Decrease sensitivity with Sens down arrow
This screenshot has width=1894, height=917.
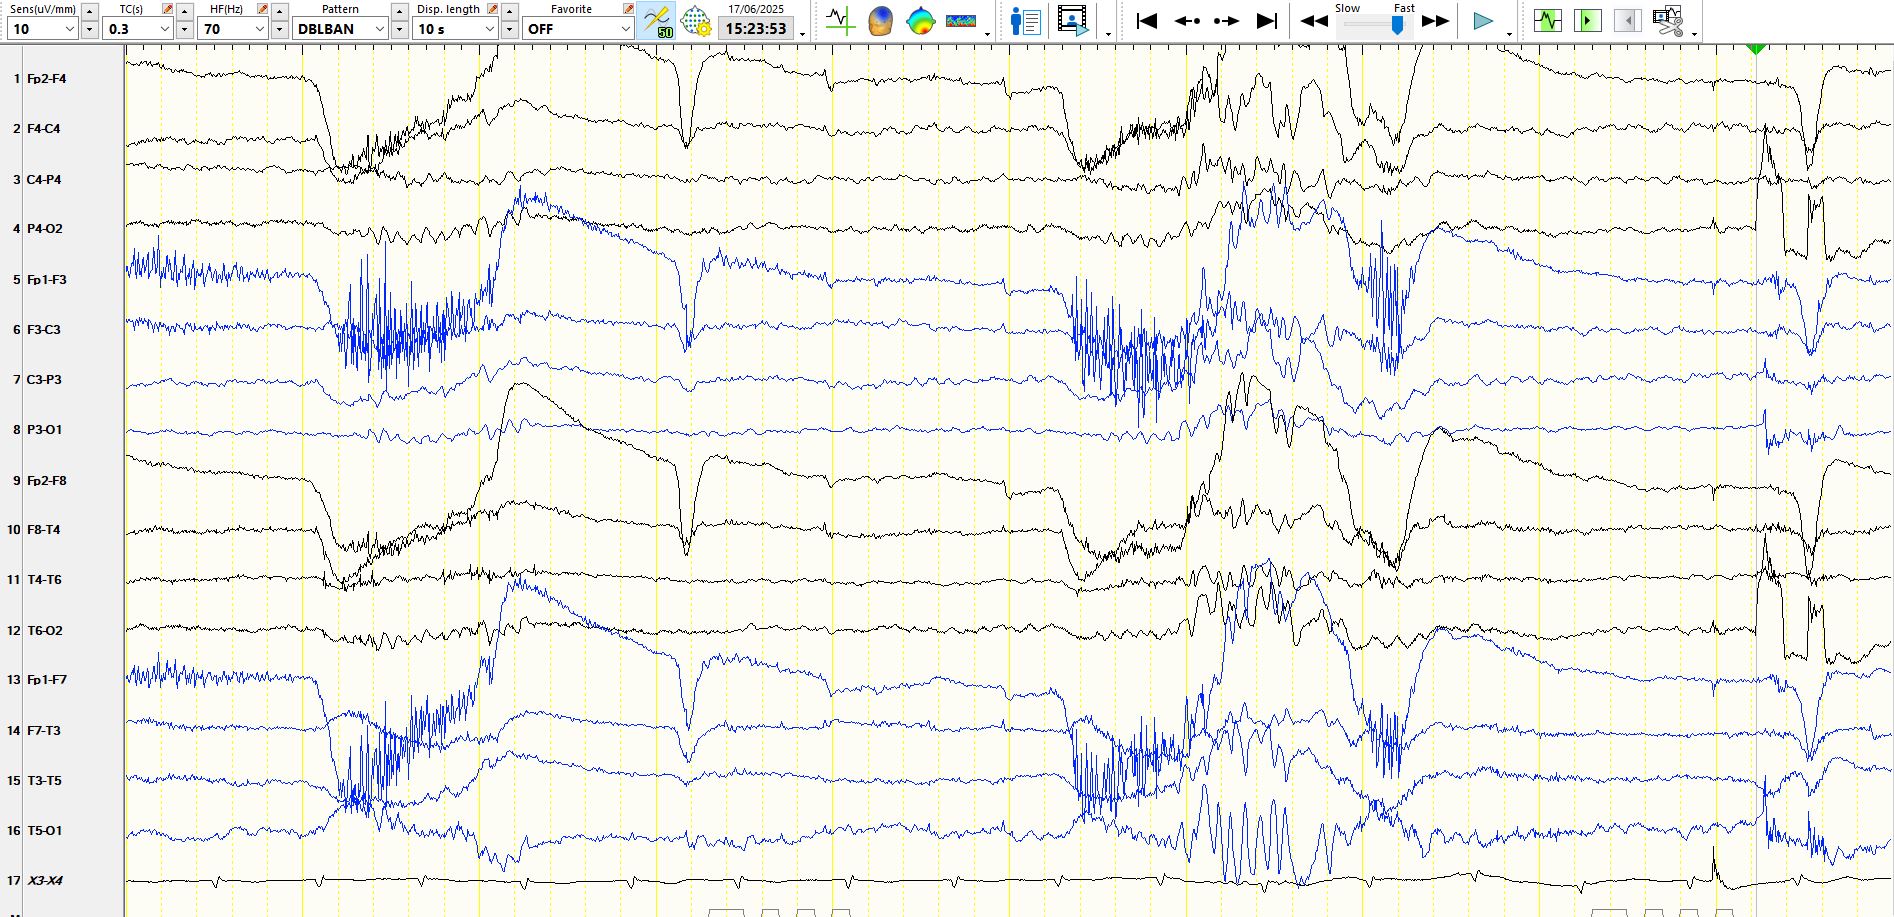coord(89,29)
